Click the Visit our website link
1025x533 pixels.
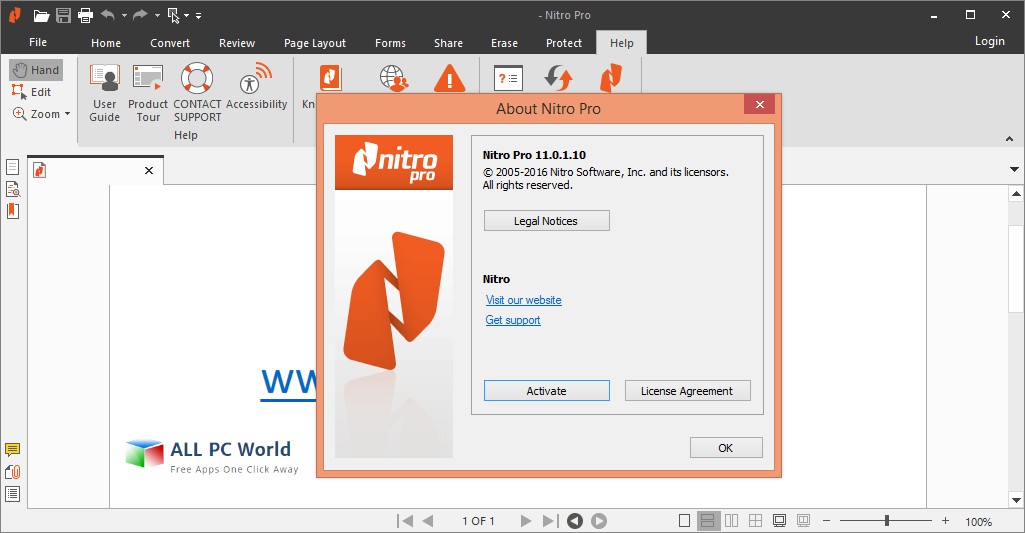[524, 300]
